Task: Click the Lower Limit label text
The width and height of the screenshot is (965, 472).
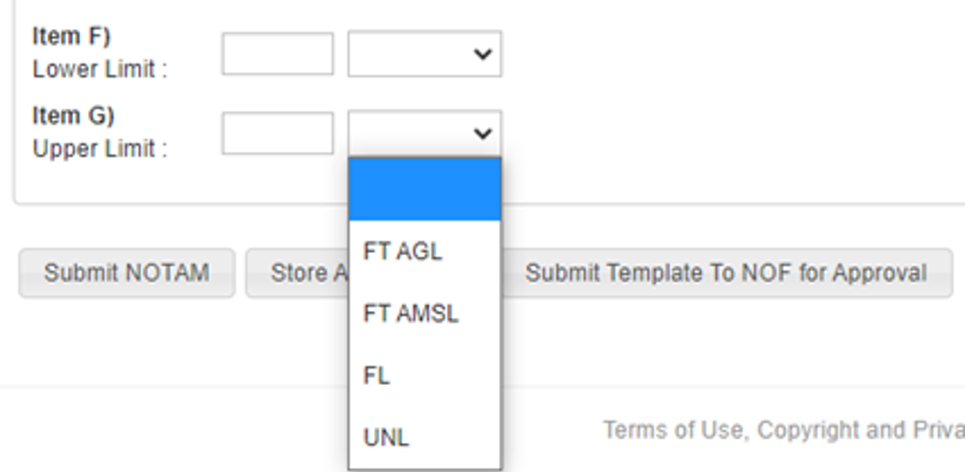Action: (100, 70)
